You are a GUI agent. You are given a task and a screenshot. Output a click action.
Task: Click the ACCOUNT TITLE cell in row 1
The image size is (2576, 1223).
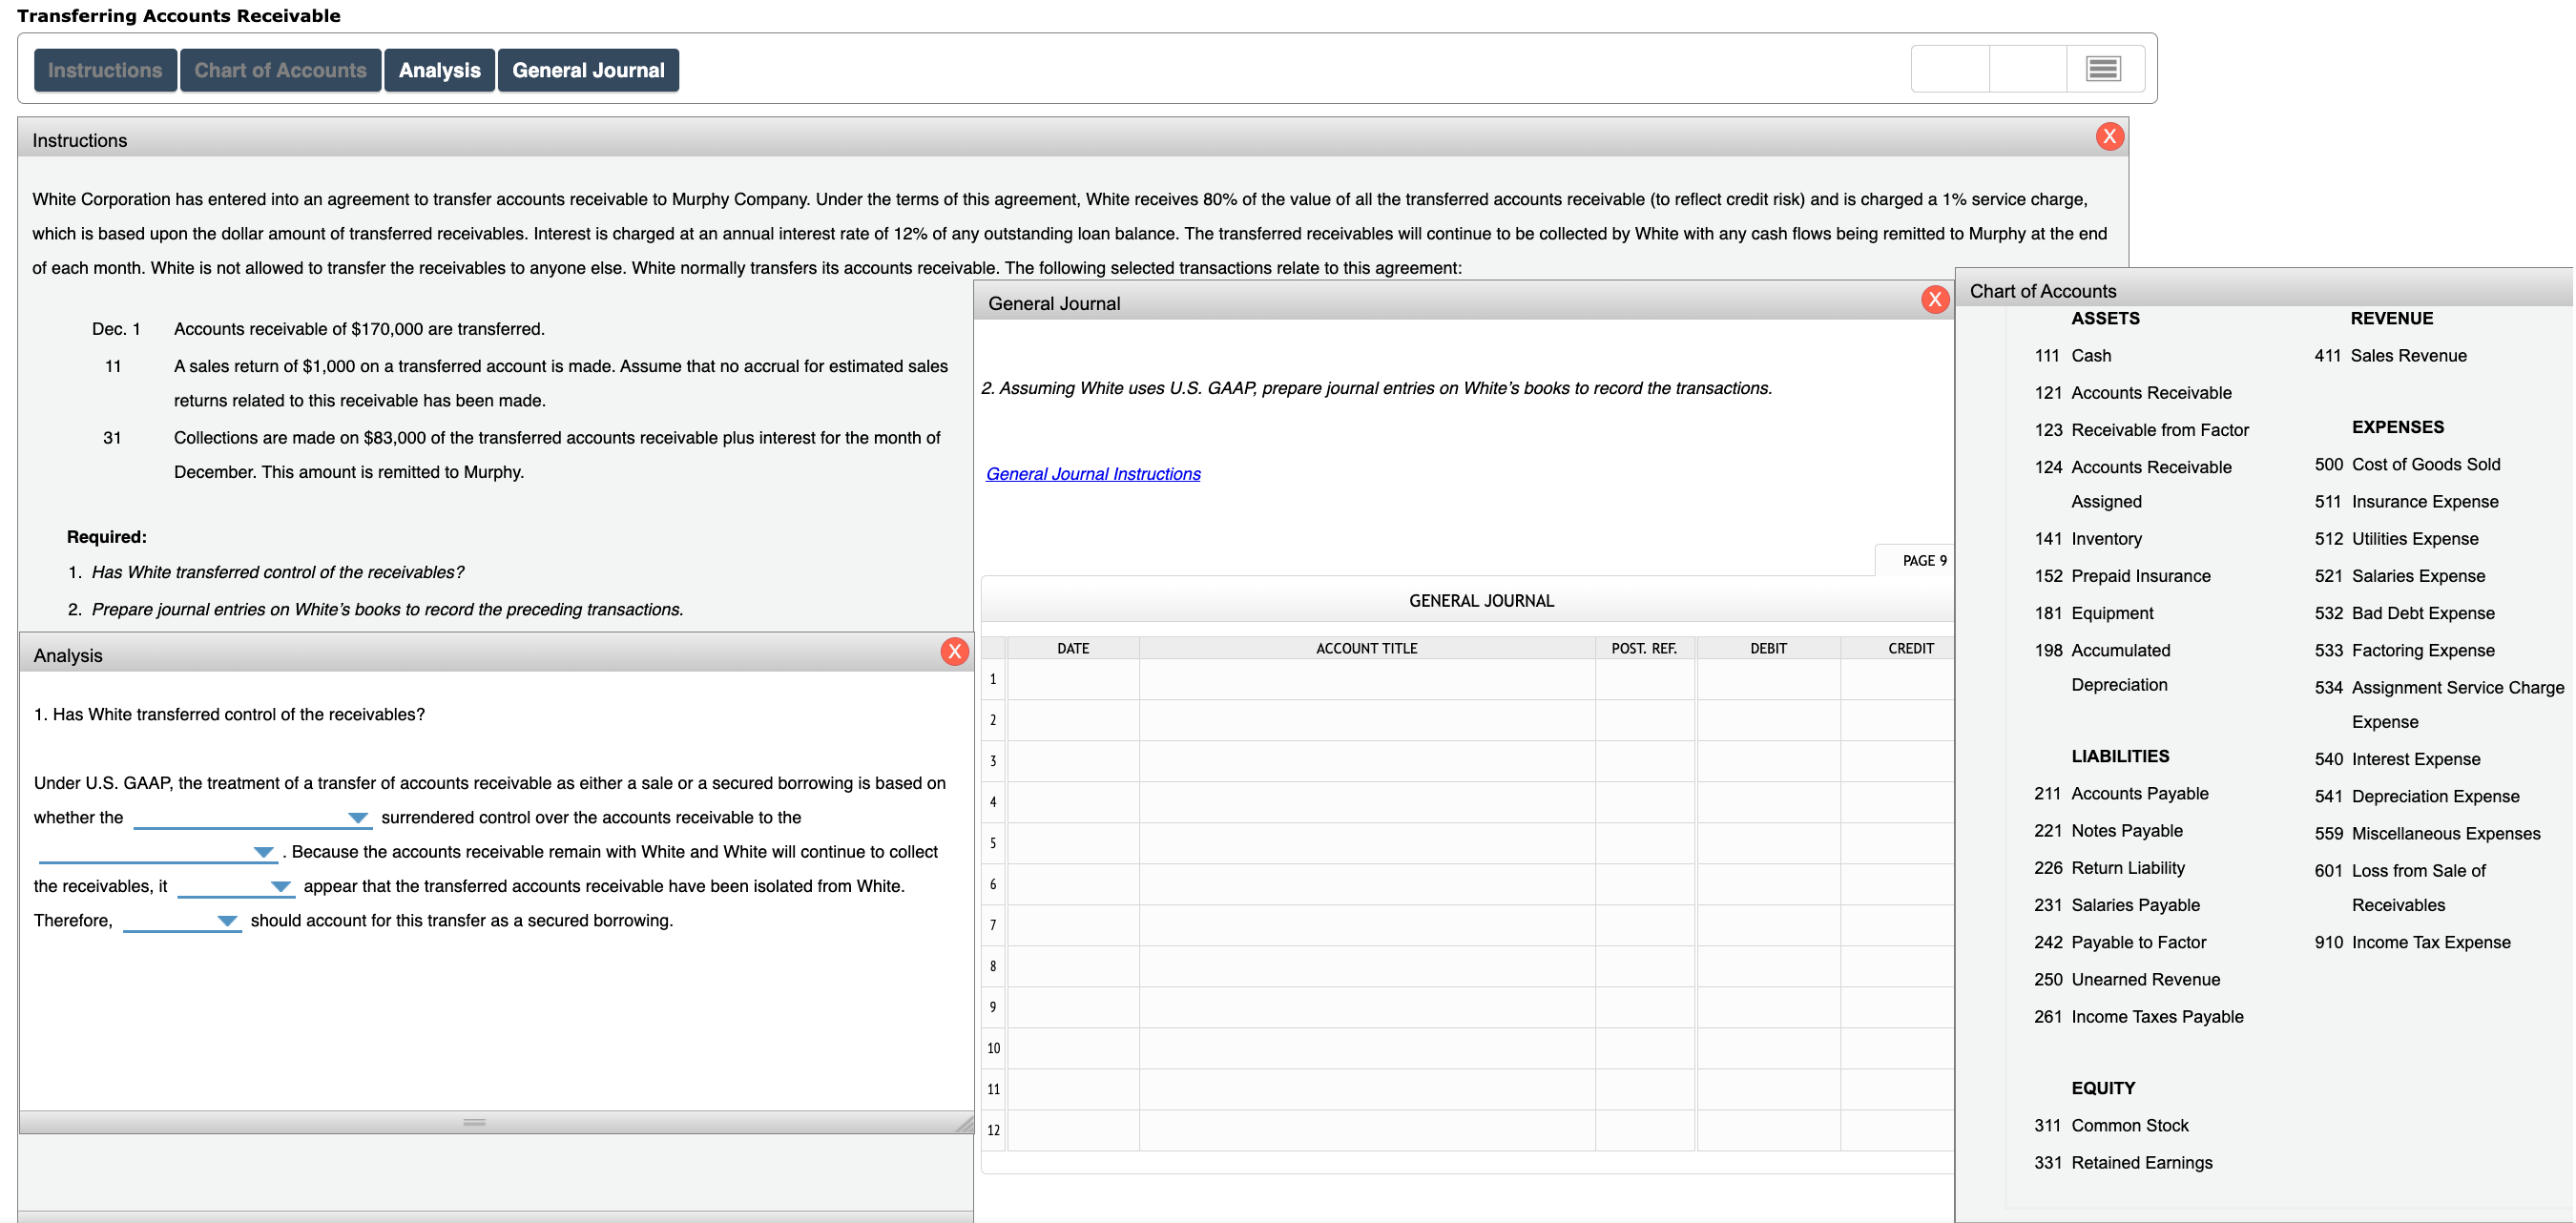1366,679
